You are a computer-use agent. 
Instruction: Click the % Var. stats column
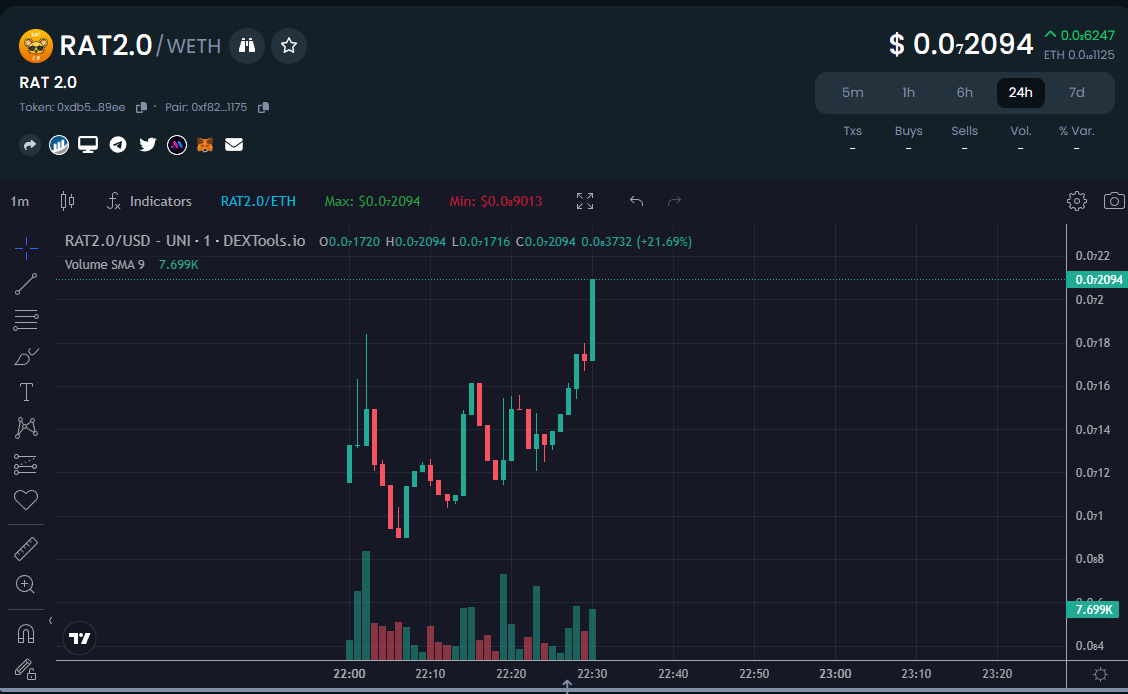pos(1077,138)
